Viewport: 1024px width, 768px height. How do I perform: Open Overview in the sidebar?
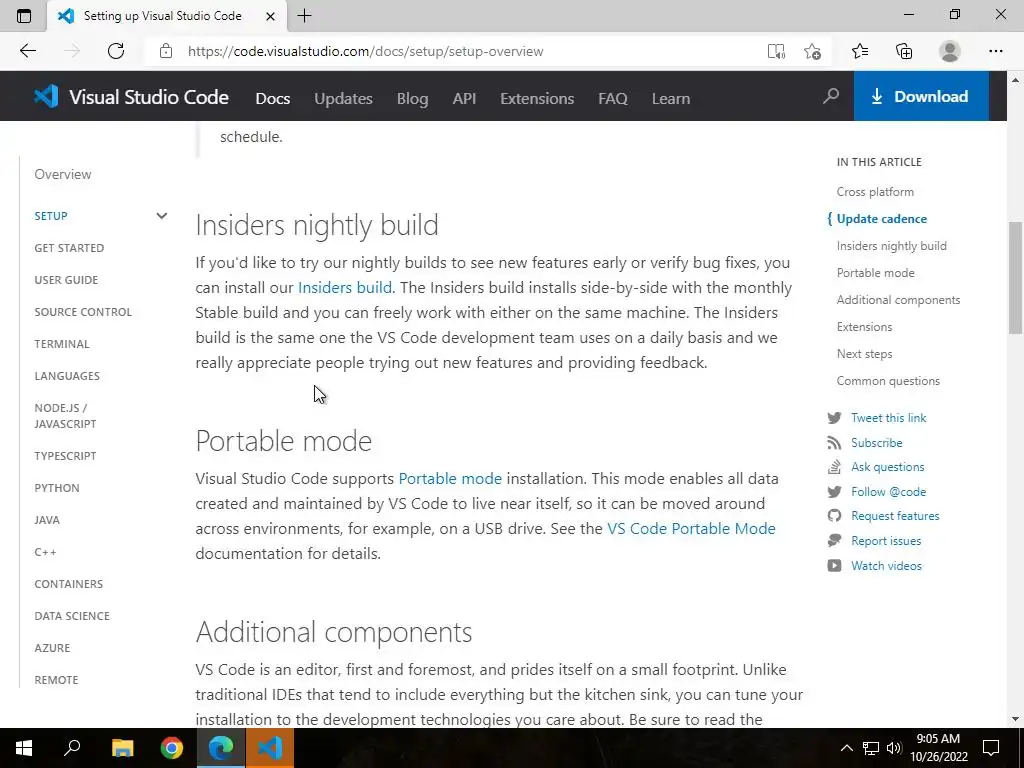(63, 174)
